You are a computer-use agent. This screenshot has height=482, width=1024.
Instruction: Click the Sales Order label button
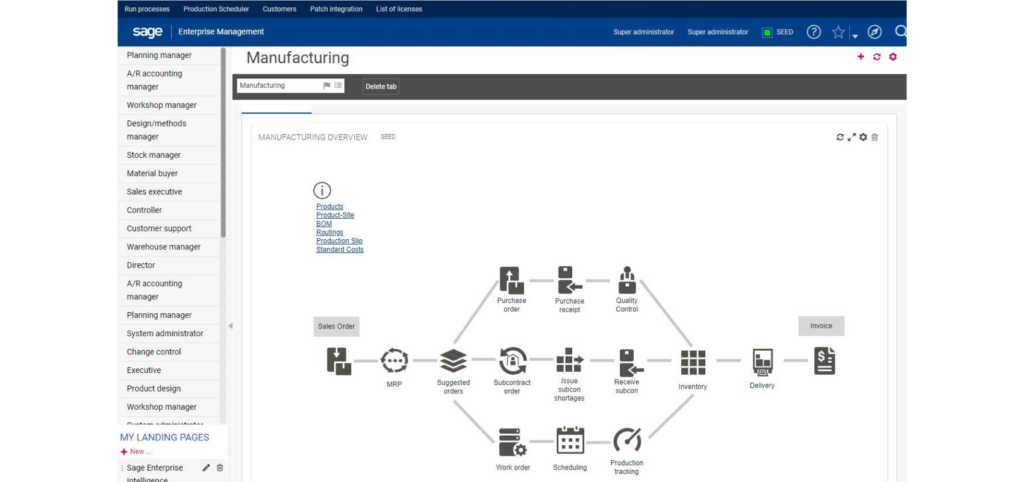pos(336,327)
